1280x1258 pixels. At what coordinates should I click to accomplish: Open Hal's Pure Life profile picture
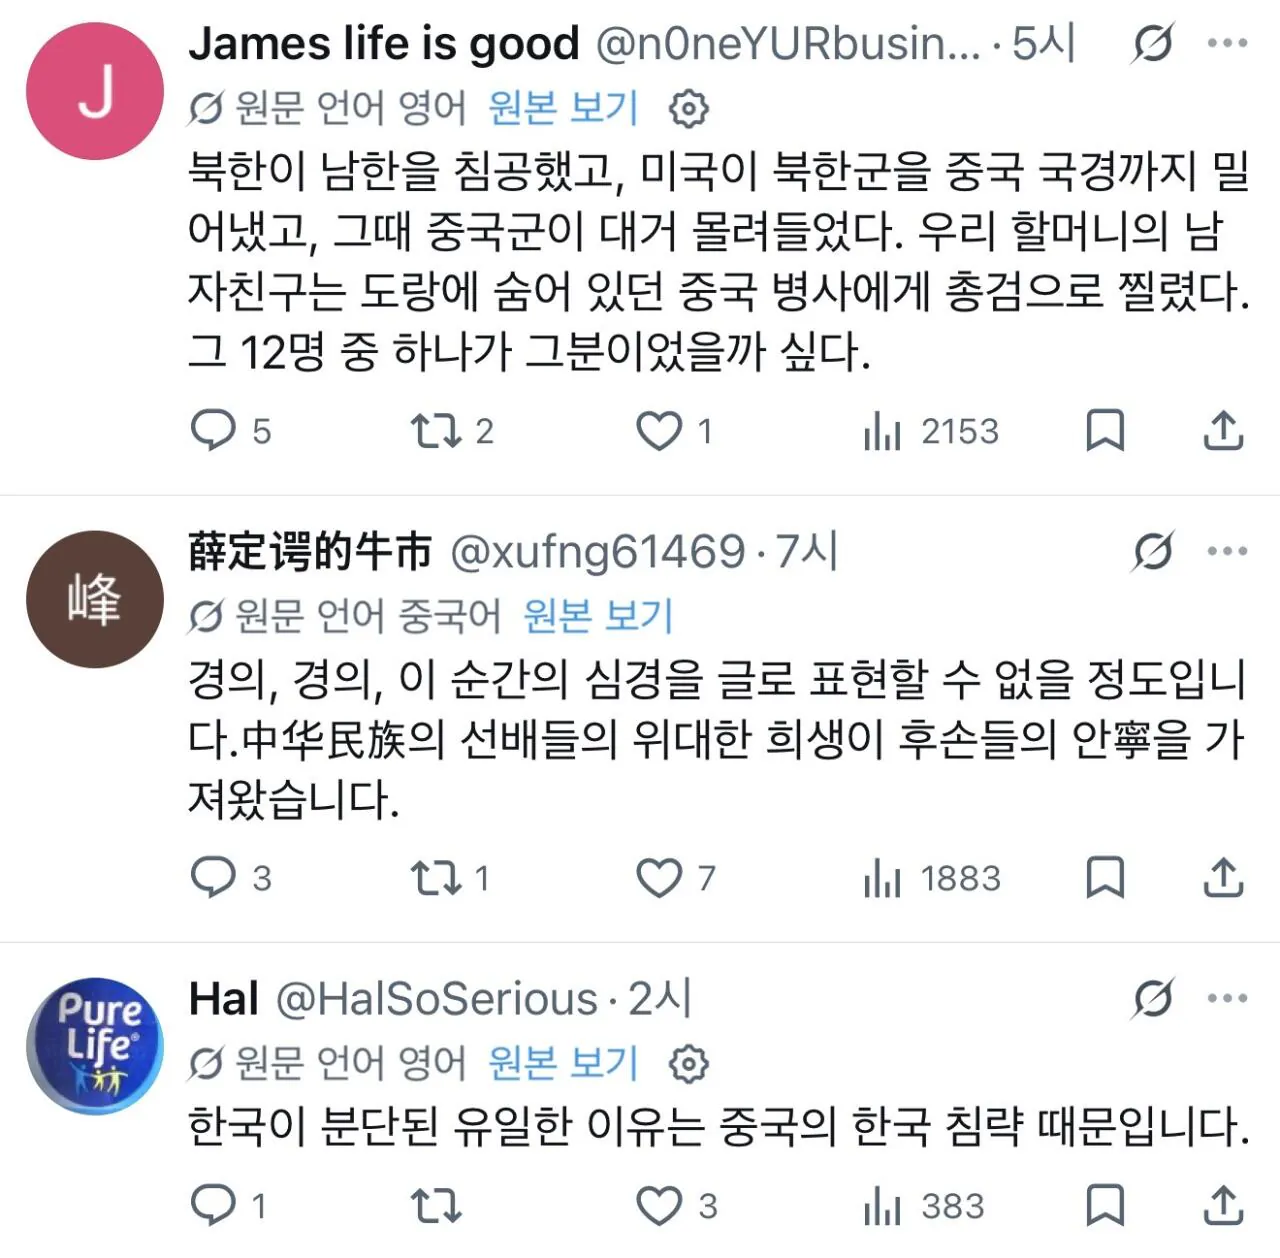pos(95,1046)
